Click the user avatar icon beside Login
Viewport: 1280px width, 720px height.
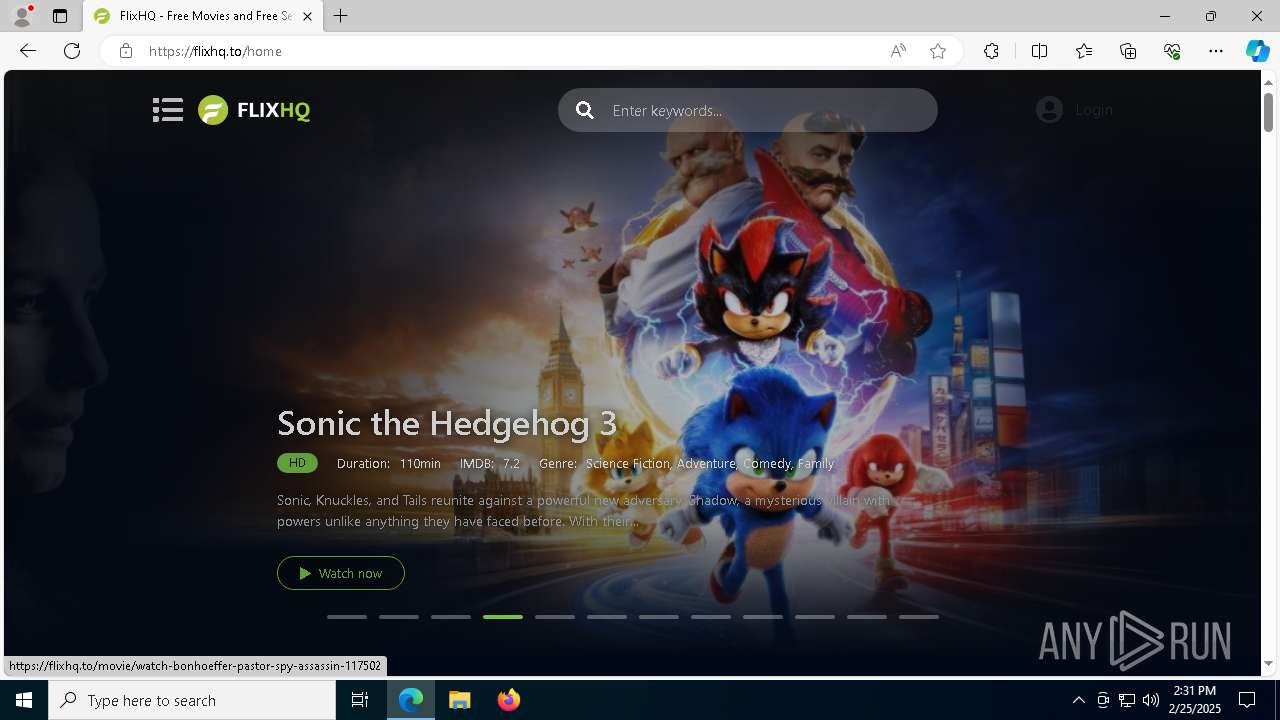[1049, 110]
